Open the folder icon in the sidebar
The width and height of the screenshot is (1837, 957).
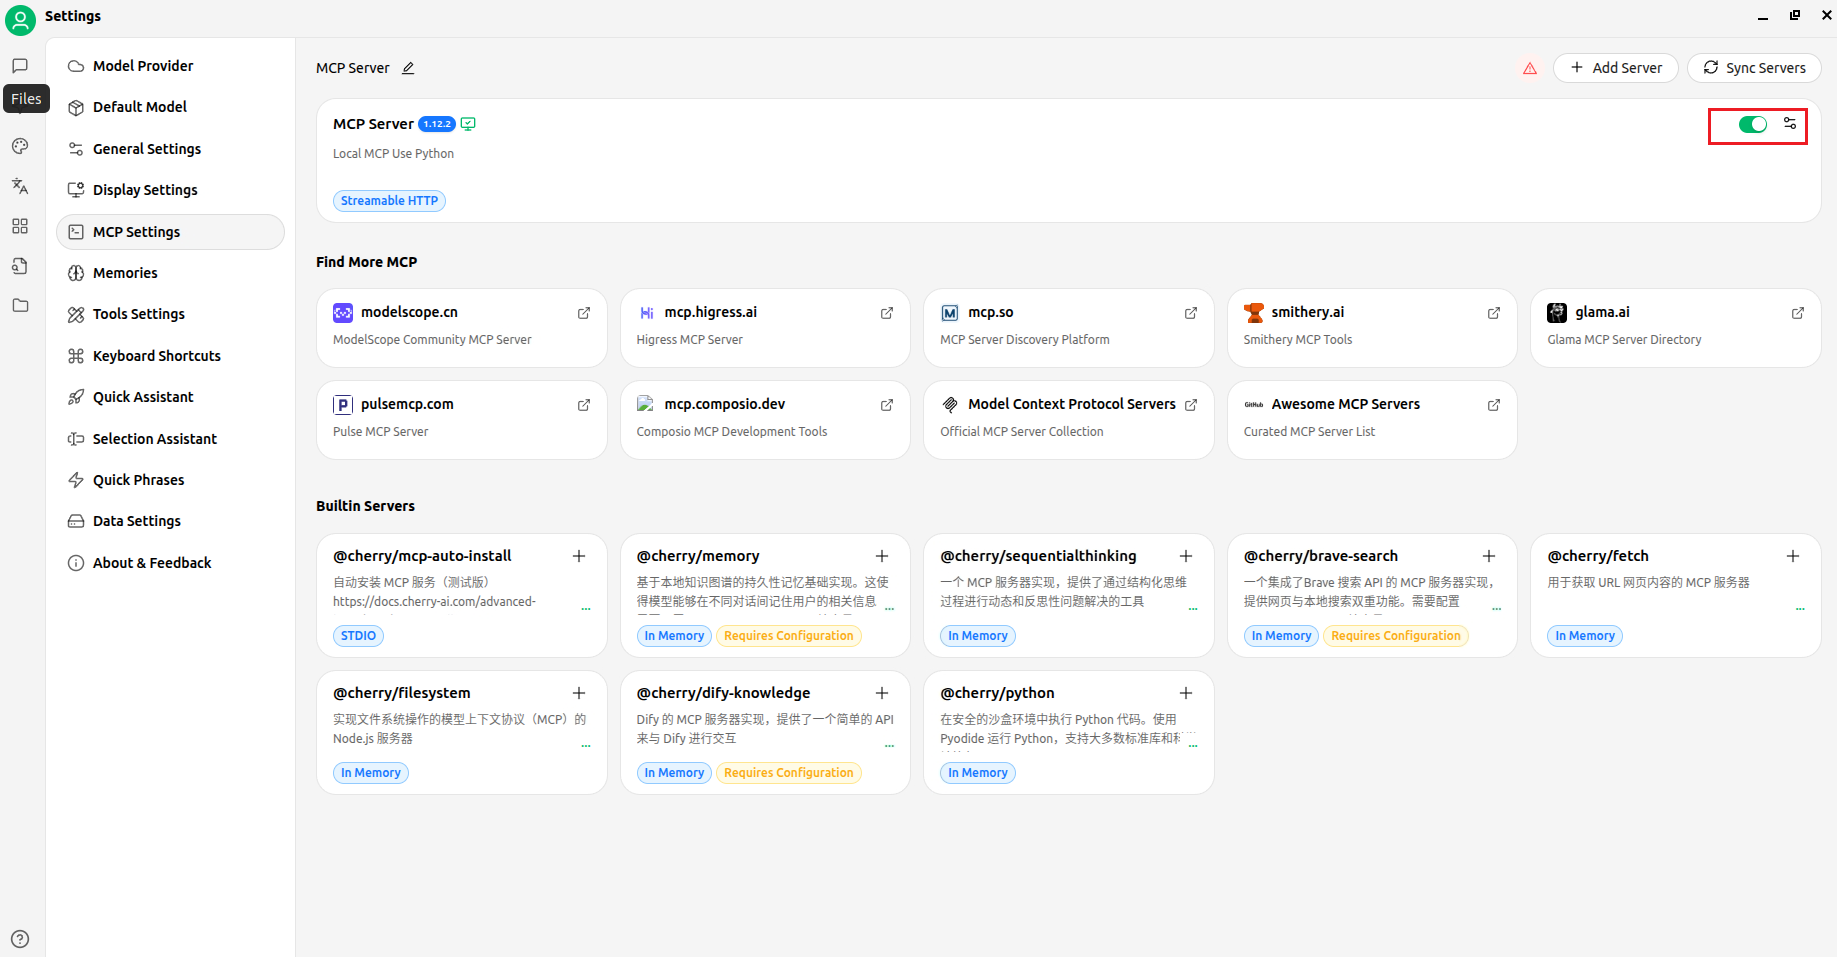point(20,306)
